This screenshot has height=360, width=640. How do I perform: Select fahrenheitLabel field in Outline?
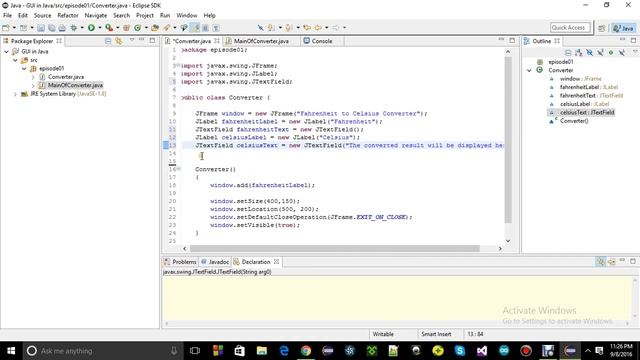click(x=589, y=87)
